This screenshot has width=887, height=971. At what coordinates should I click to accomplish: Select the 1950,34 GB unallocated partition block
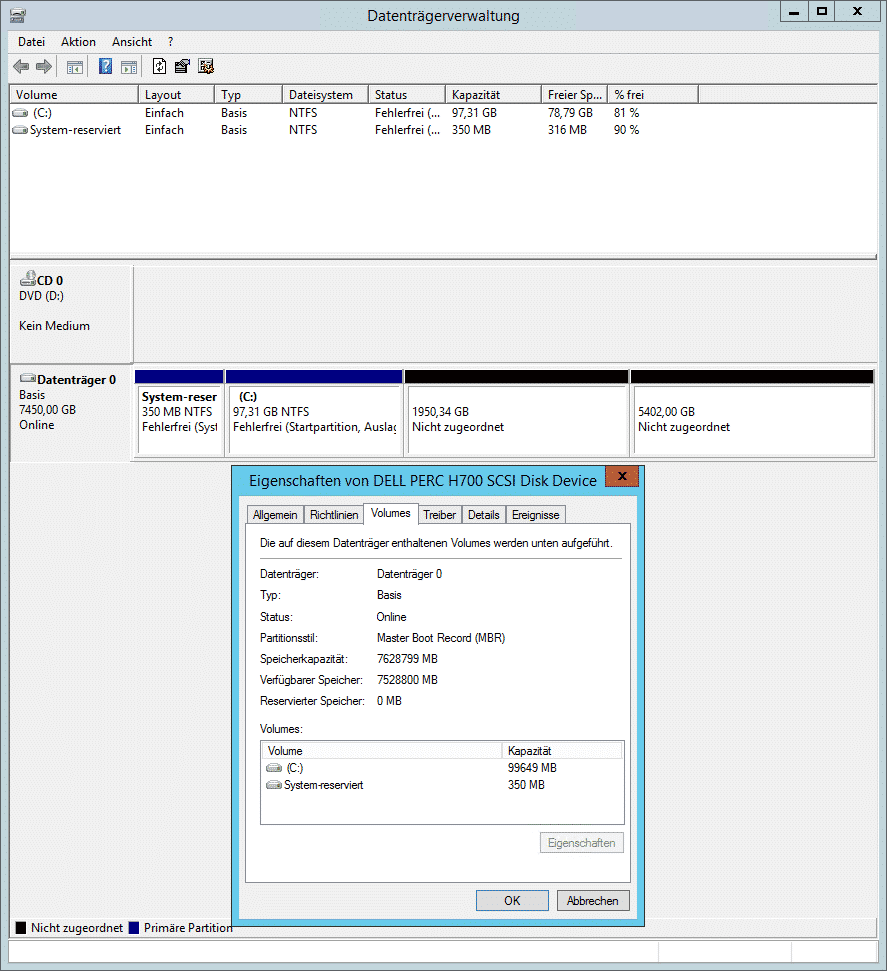pyautogui.click(x=517, y=414)
